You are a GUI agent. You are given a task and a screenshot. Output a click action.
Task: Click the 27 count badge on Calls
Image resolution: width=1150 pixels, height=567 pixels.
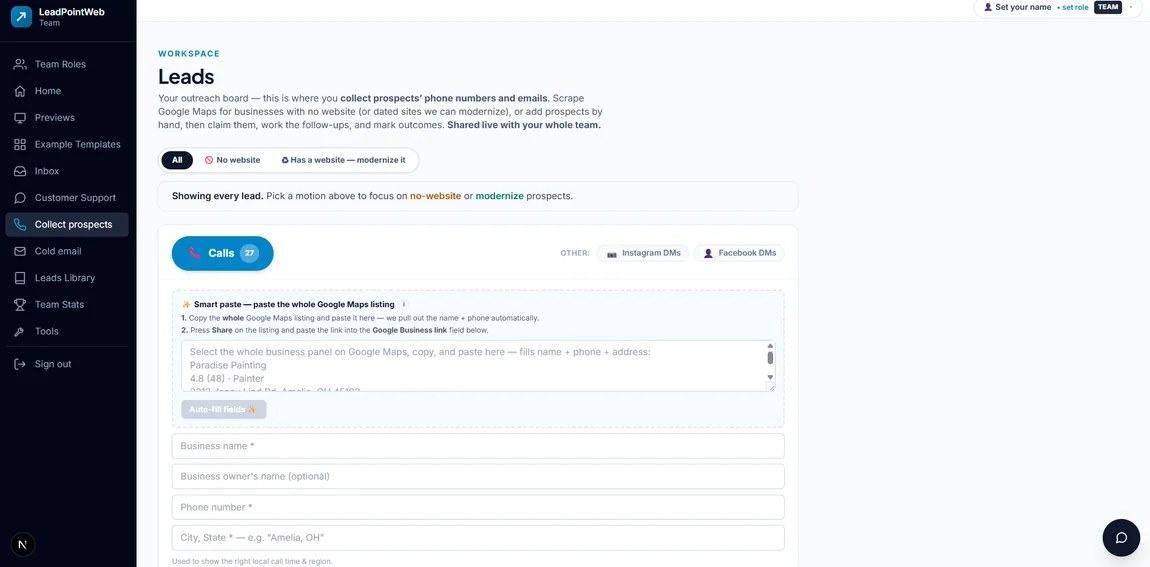point(249,253)
